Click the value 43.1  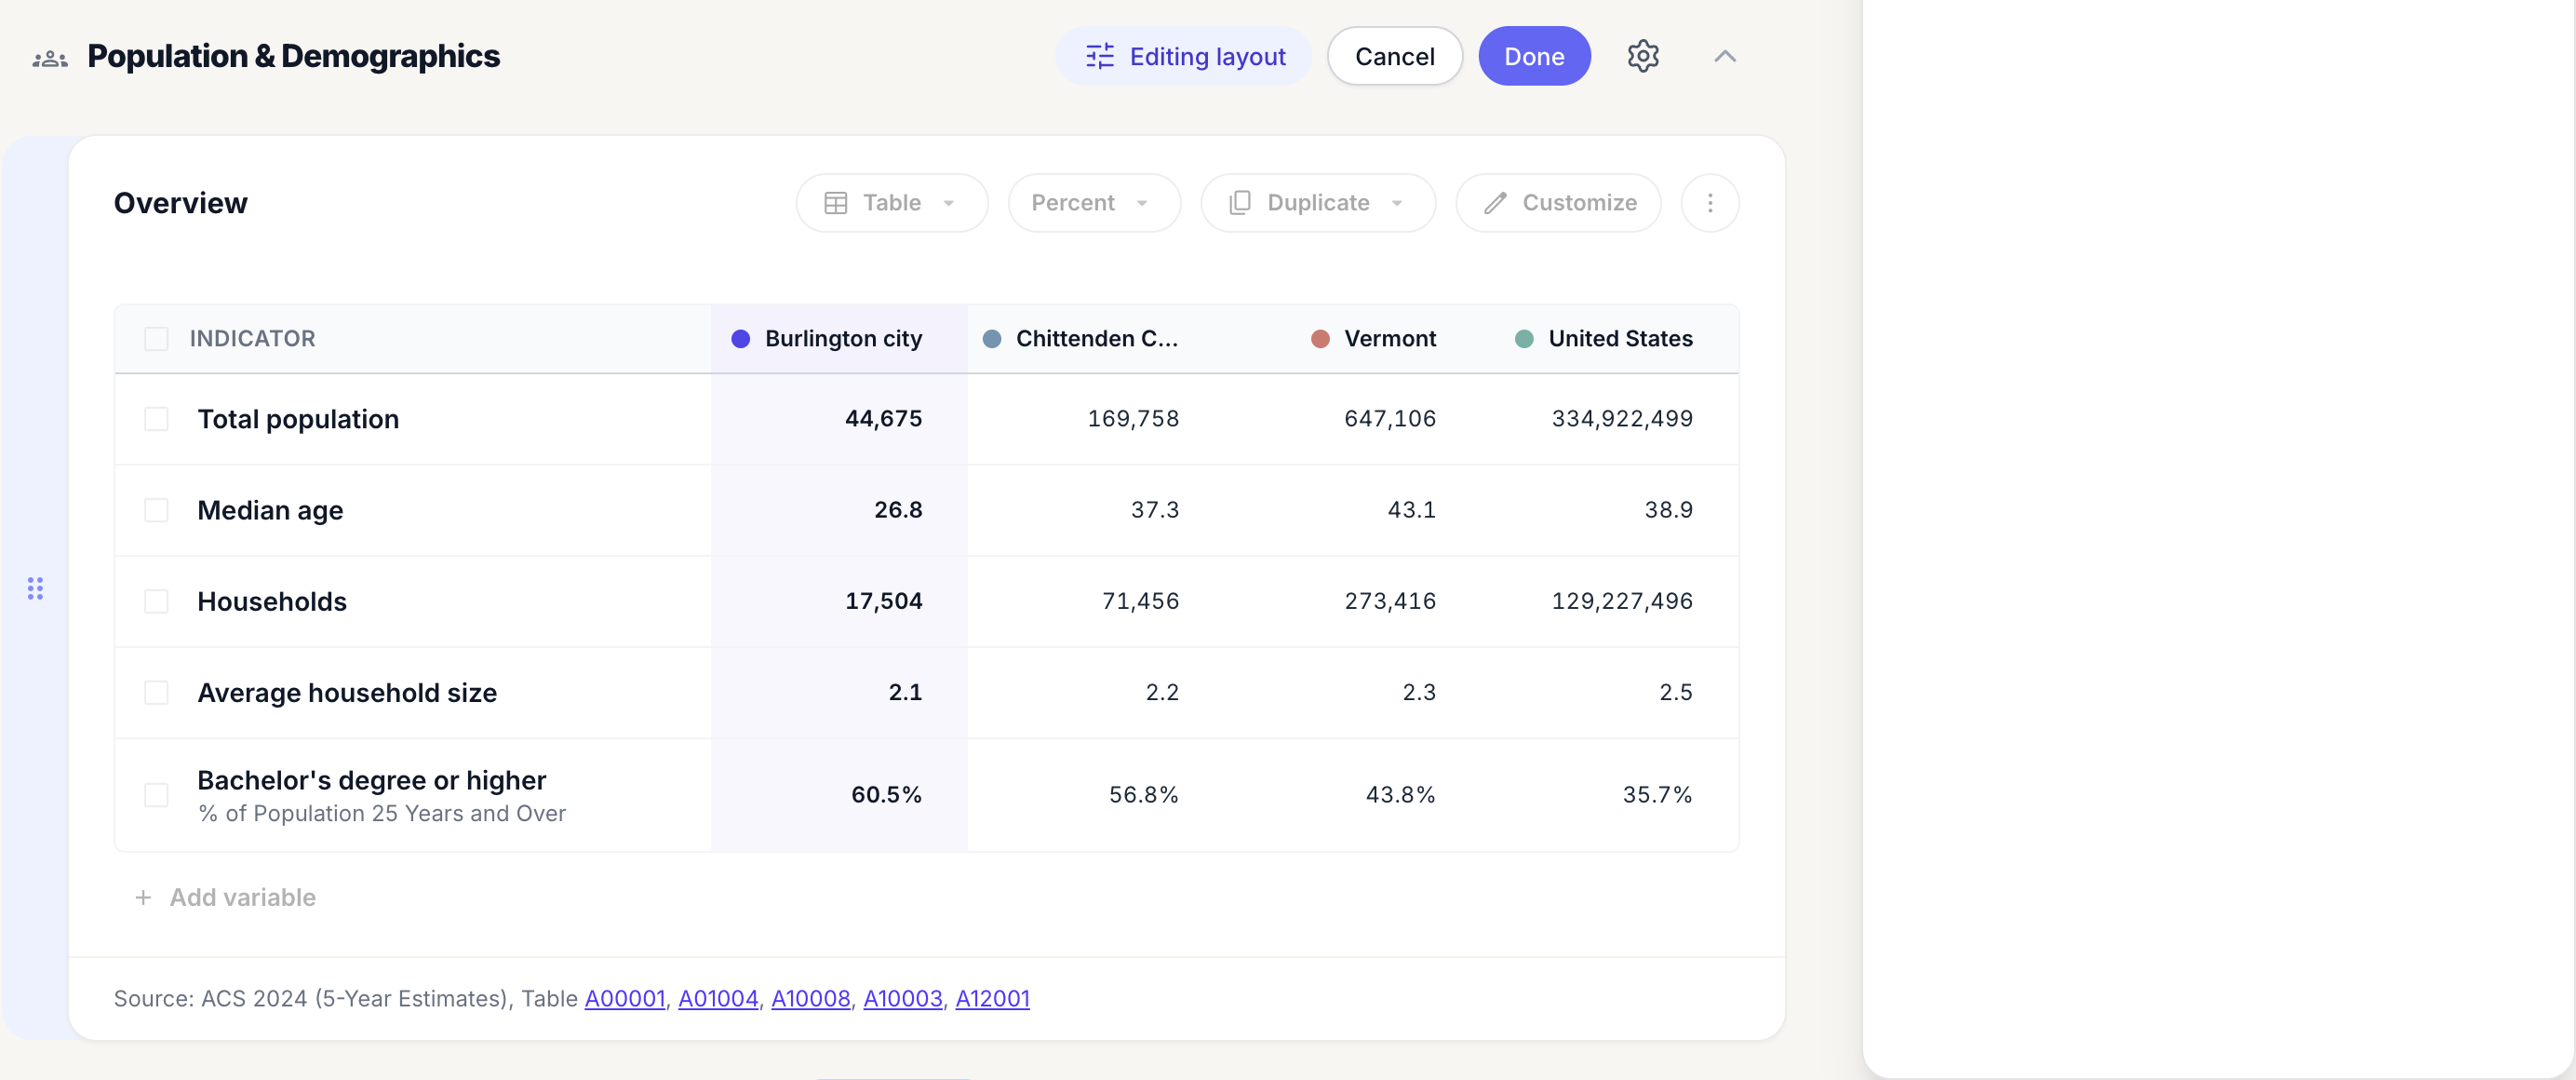tap(1411, 510)
